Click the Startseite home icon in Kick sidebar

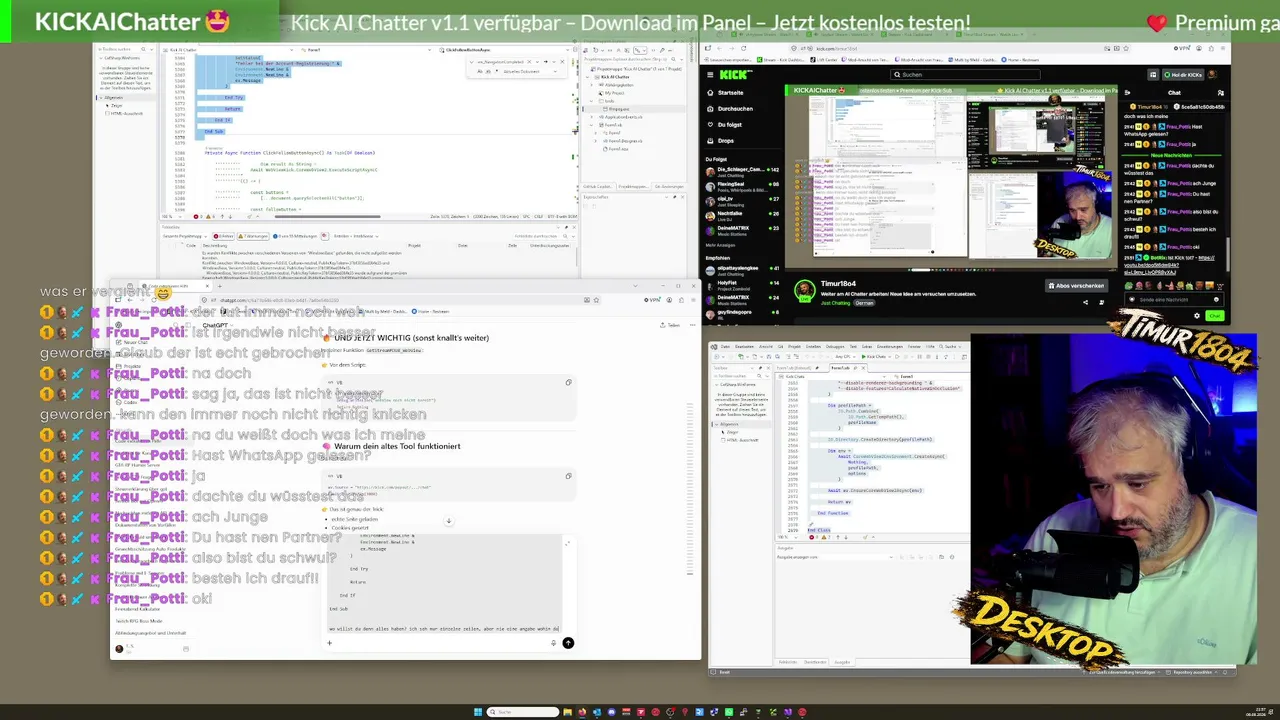[x=709, y=92]
